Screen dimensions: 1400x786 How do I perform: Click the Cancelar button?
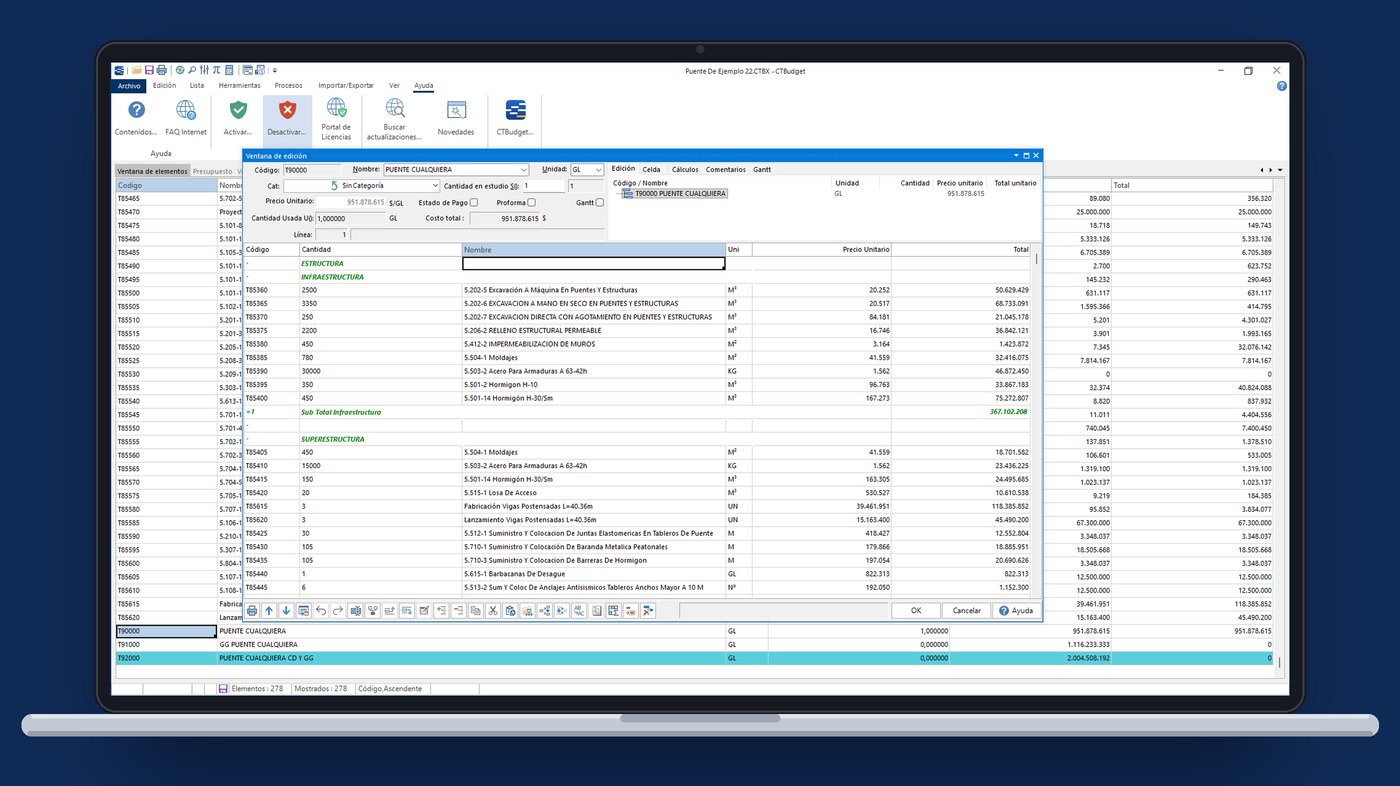(967, 610)
